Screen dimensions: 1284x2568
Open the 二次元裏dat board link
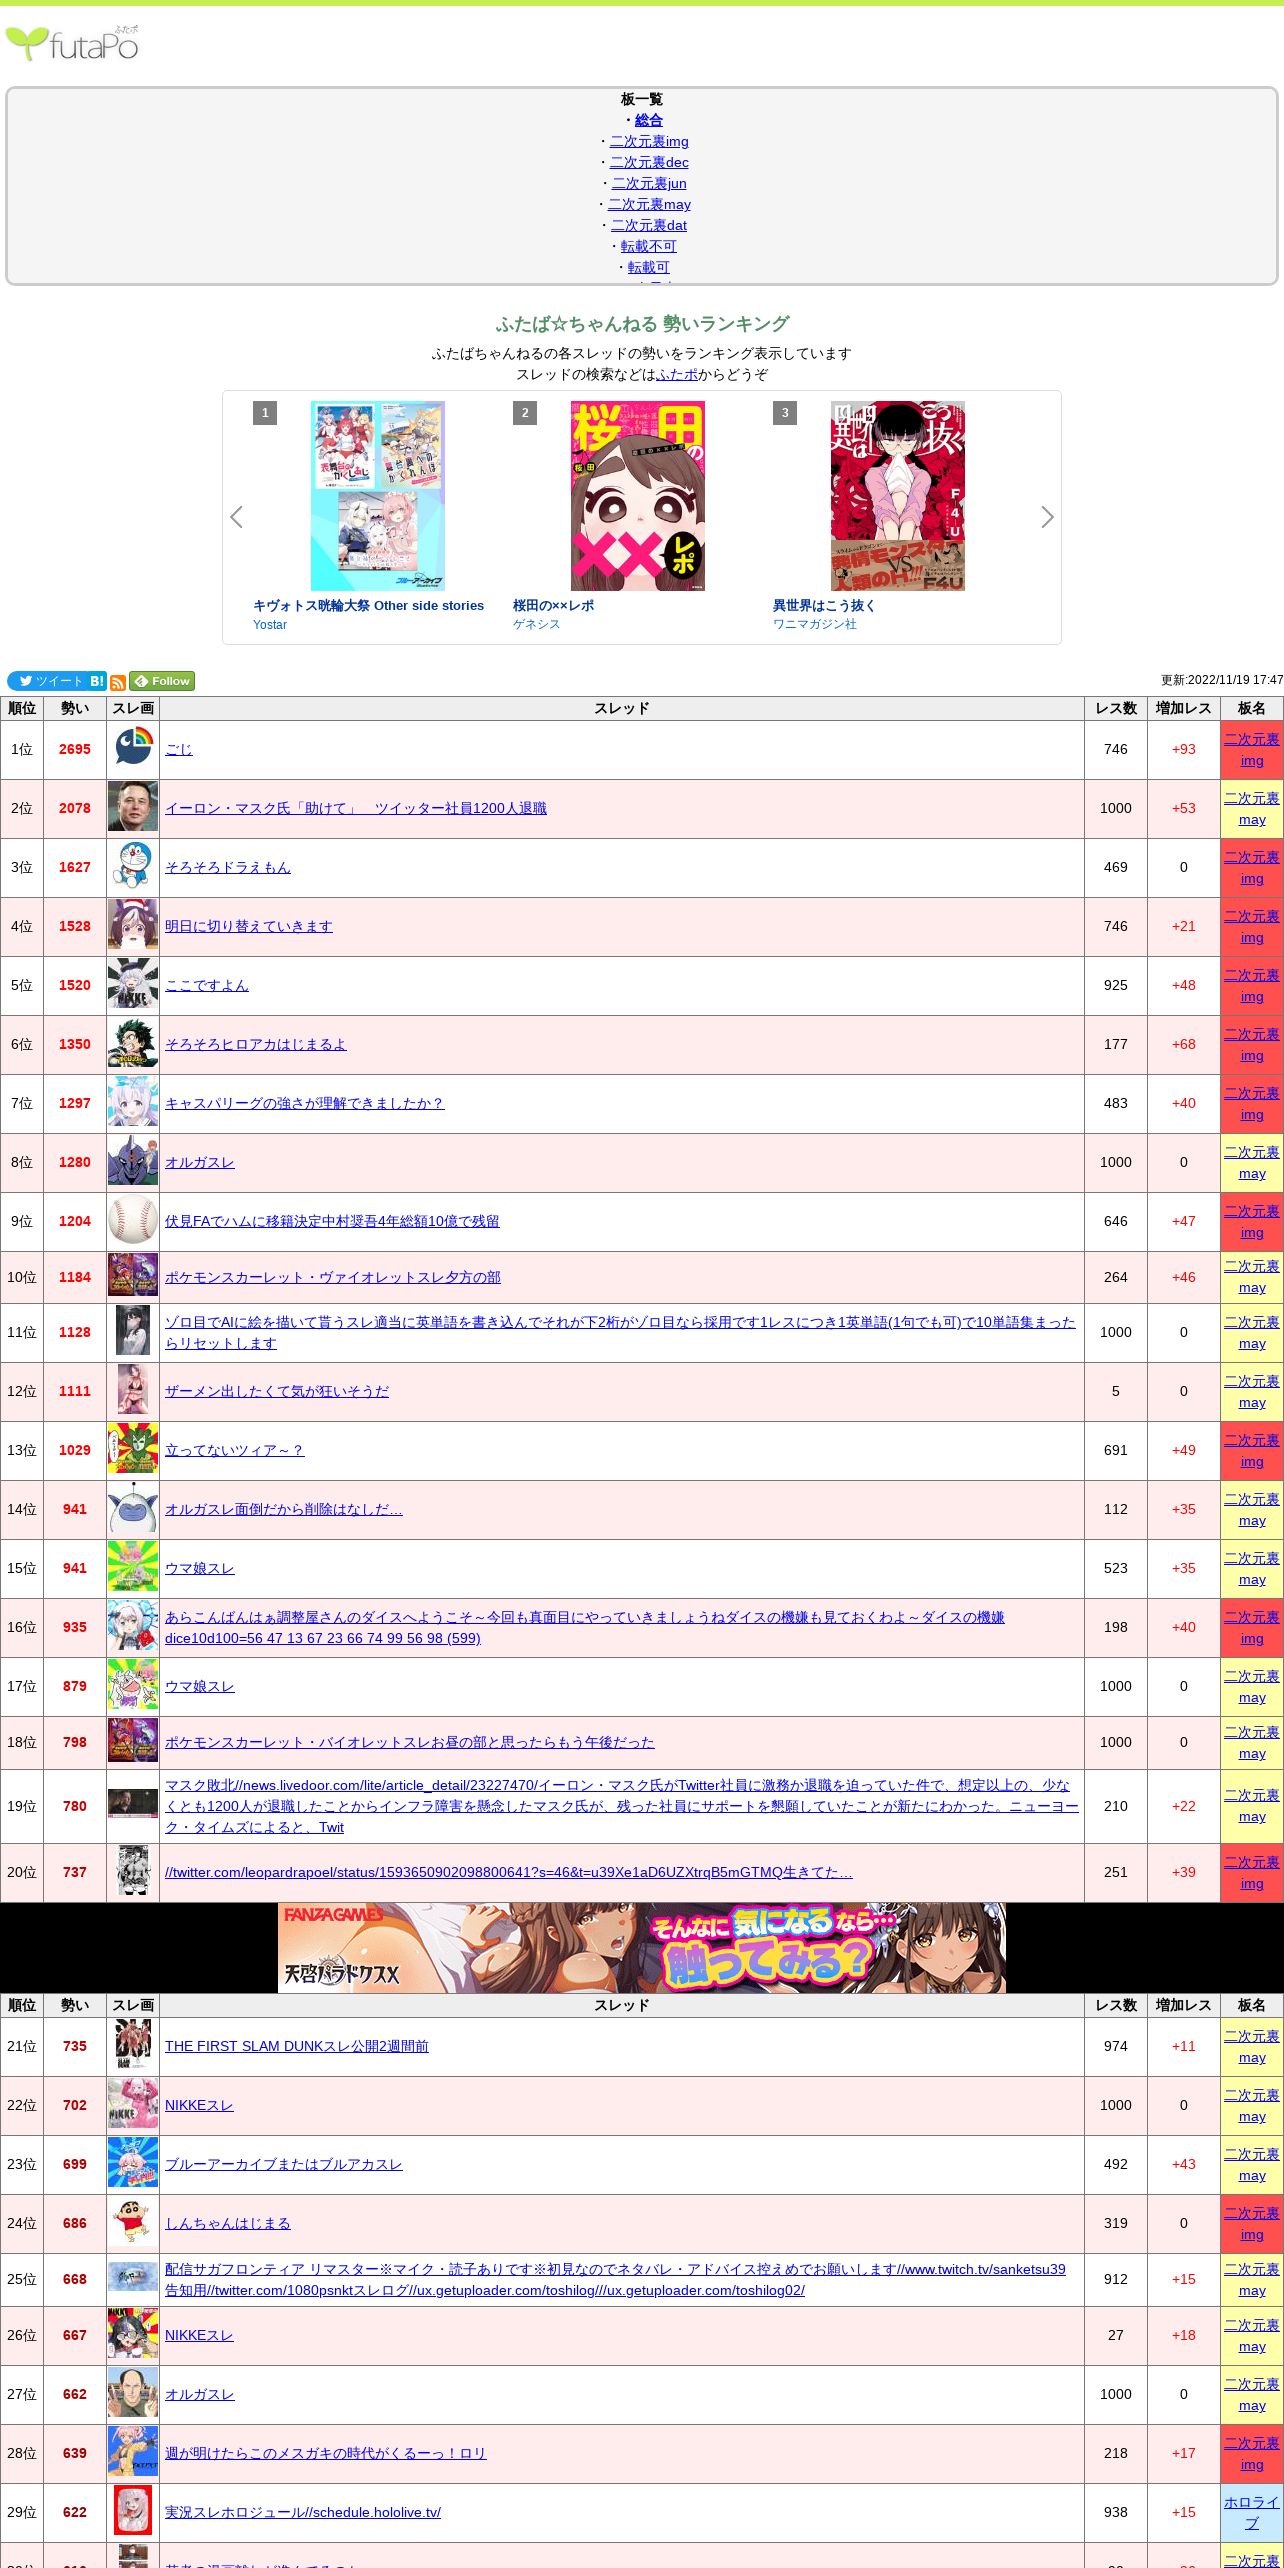649,225
